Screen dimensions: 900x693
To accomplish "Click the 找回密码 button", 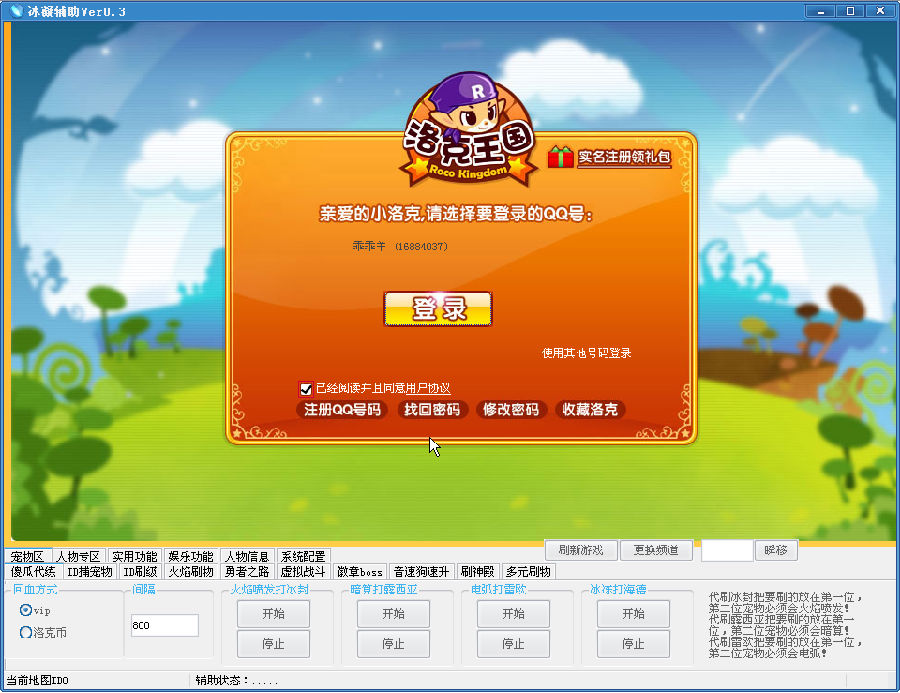I will 432,410.
